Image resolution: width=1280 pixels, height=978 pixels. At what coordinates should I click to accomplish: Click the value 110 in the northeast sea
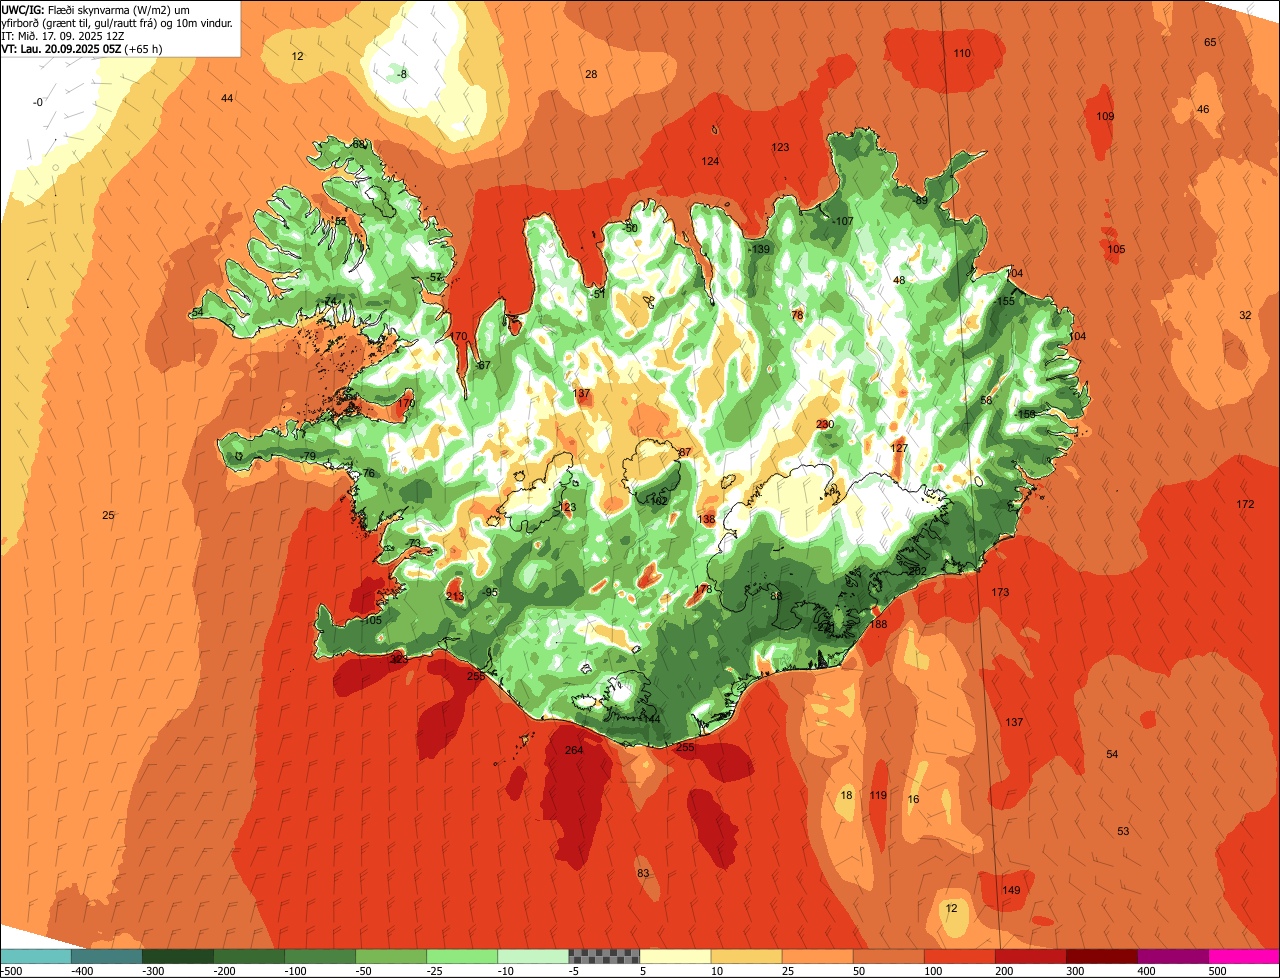(962, 53)
